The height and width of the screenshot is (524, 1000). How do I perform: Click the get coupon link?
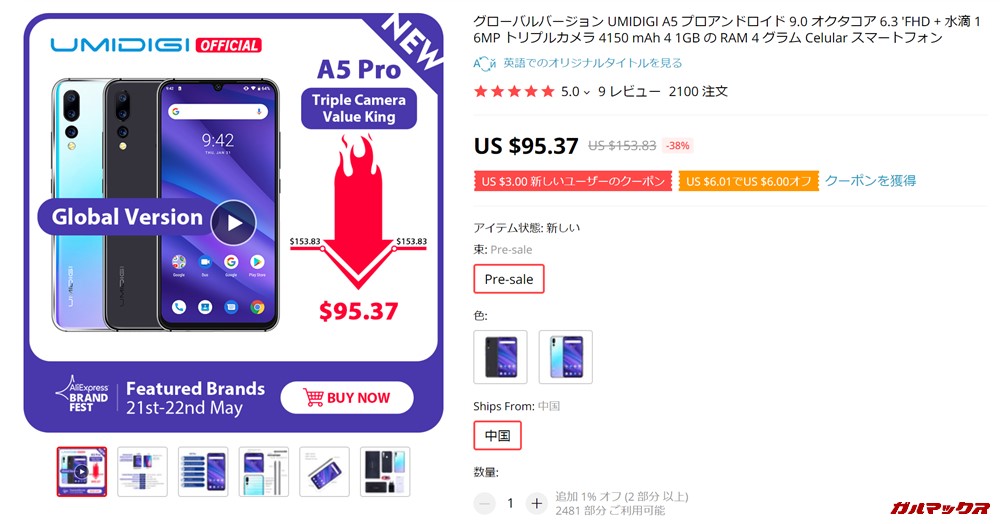pos(871,180)
